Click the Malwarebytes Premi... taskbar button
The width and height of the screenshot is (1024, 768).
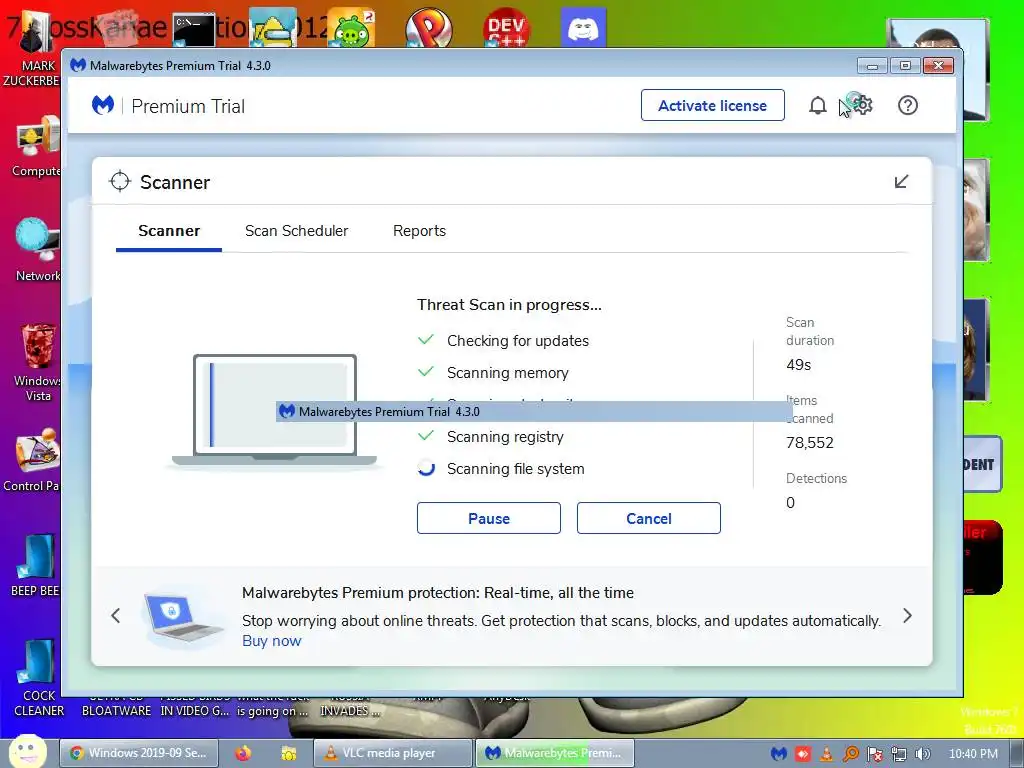(x=554, y=753)
